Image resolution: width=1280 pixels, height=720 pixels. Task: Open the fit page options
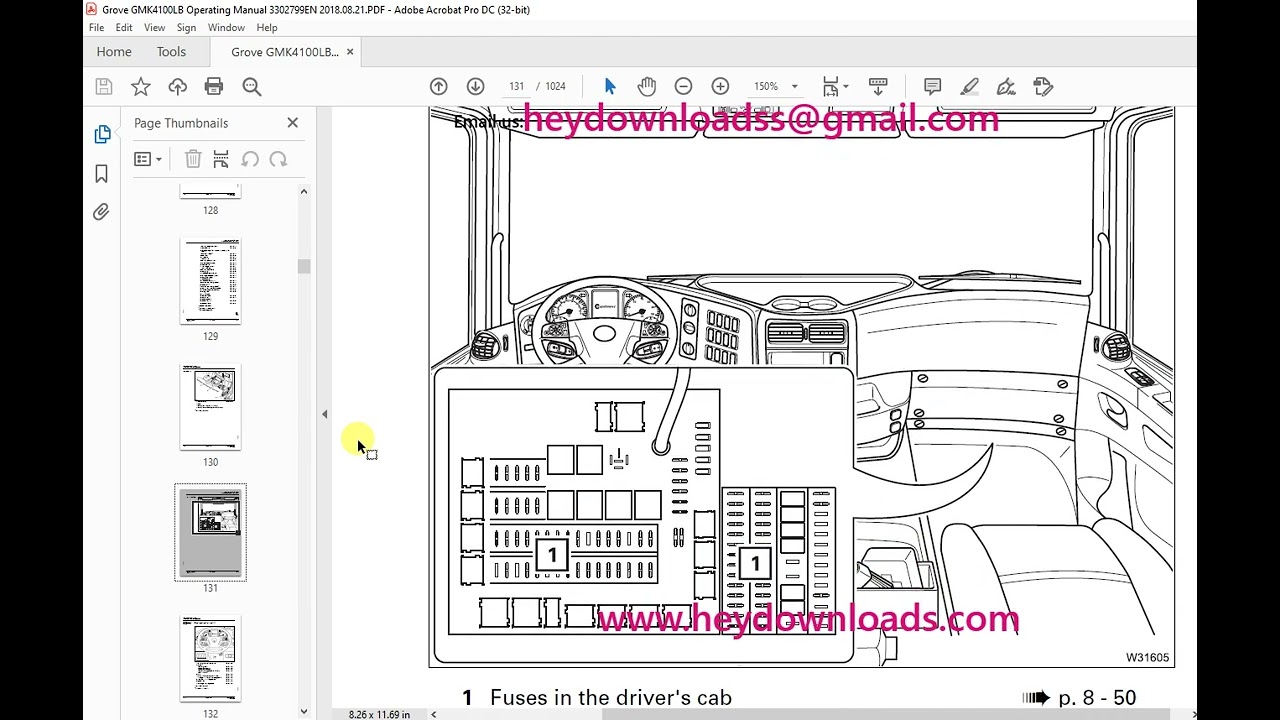pyautogui.click(x=834, y=87)
